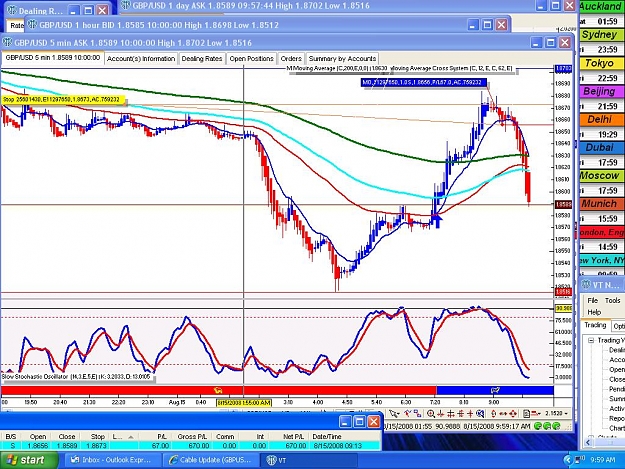Viewport: 625px width, 469px height.
Task: Open the Orders tab
Action: [291, 59]
